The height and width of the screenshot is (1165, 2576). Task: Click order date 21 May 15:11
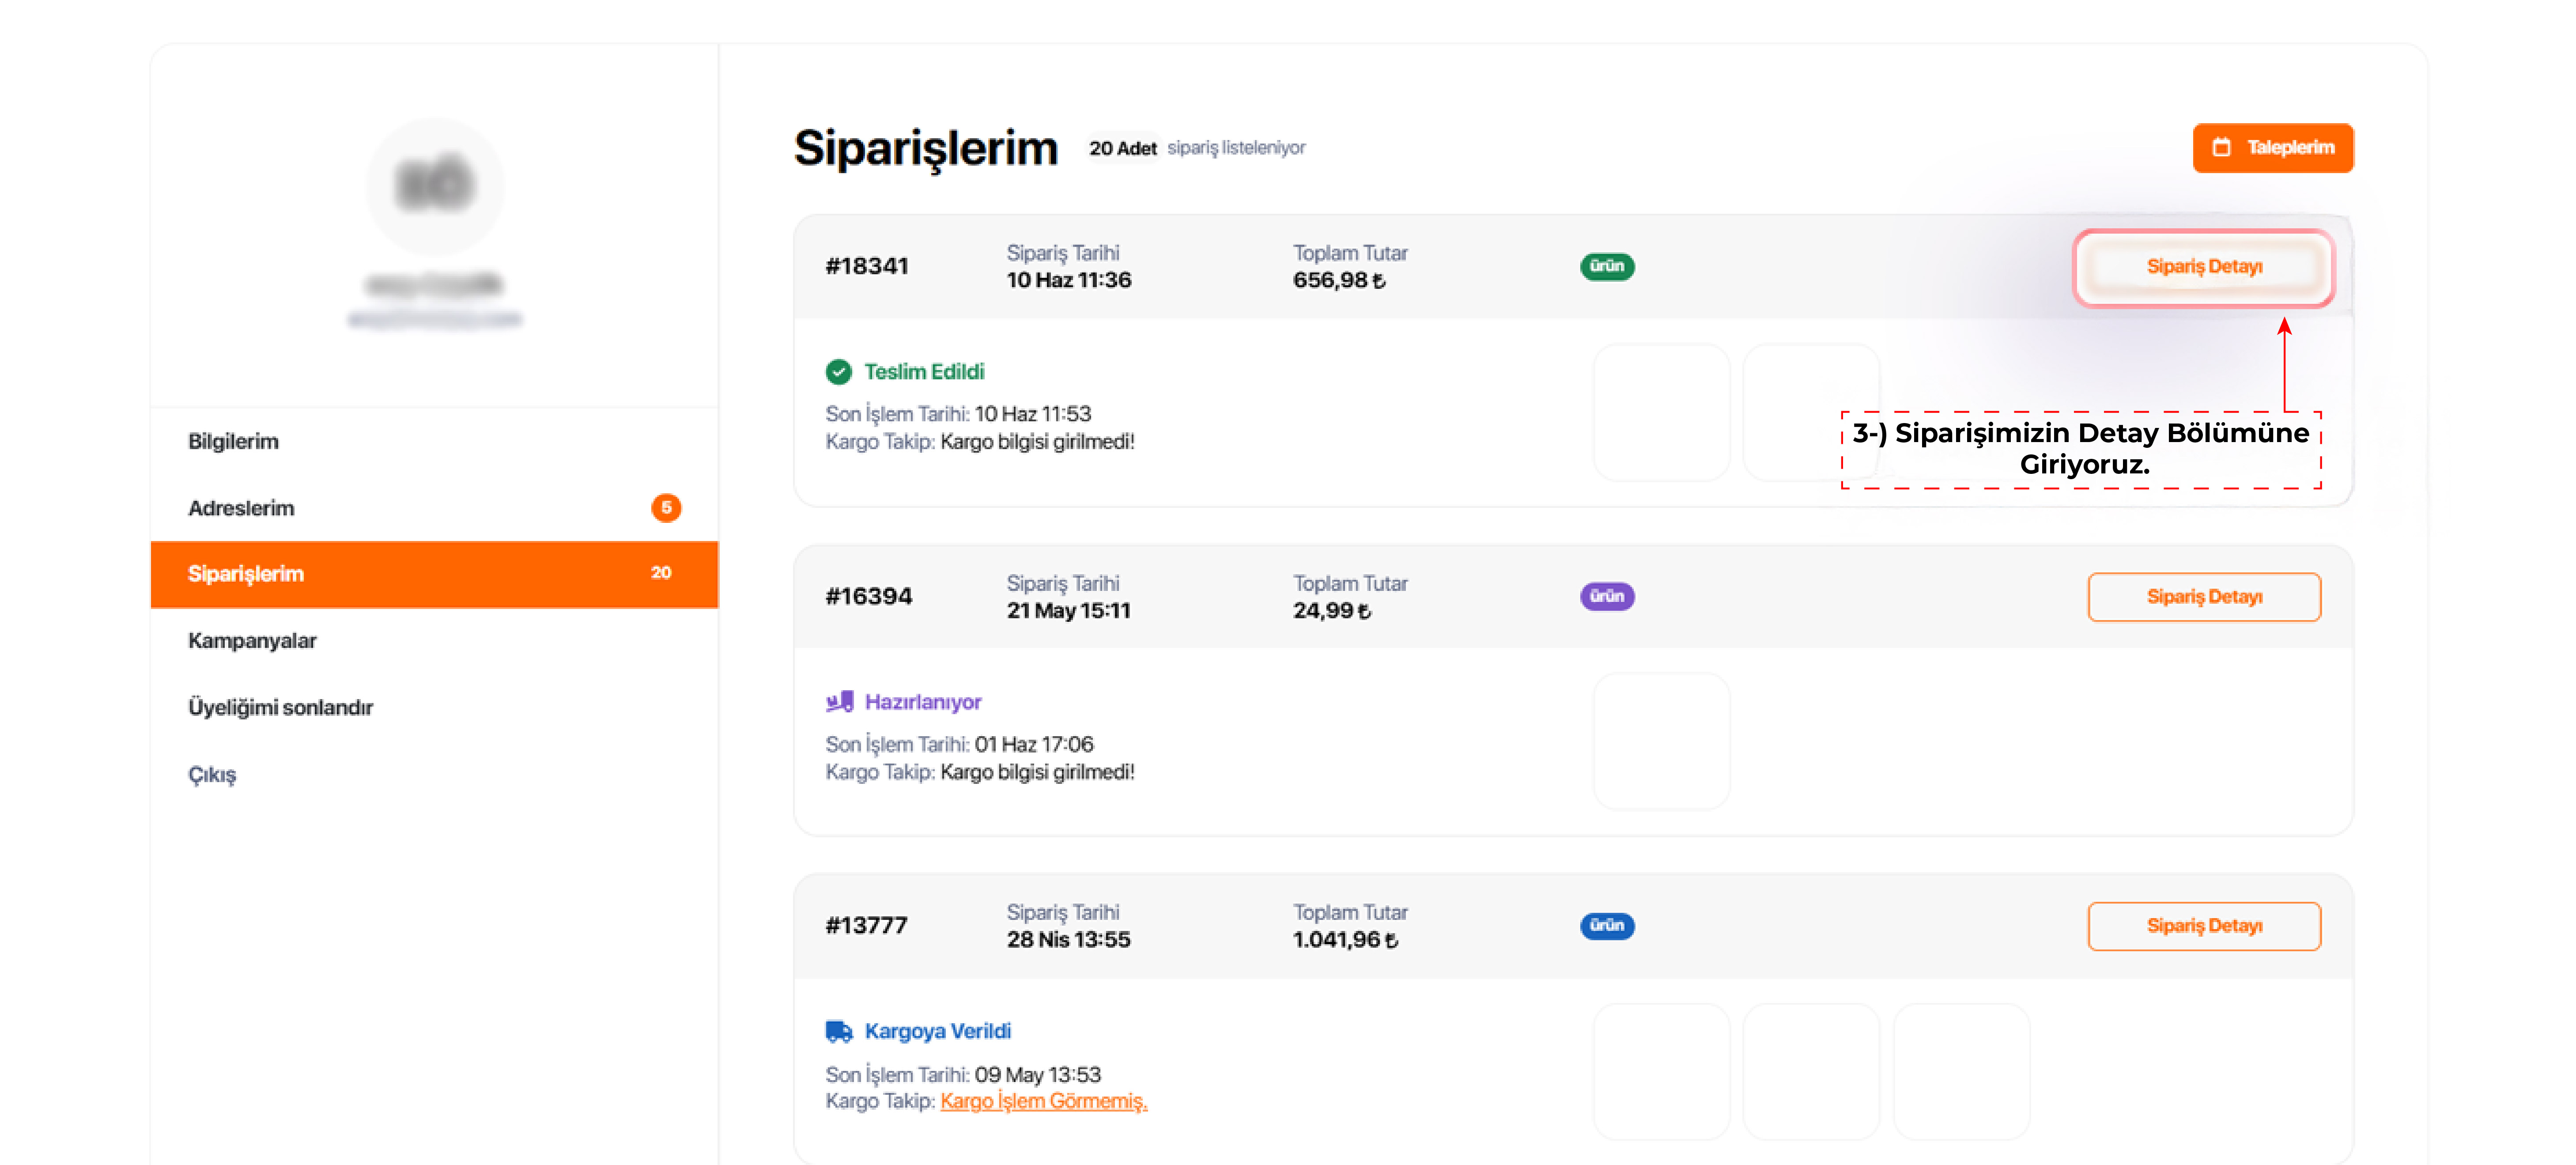(1069, 611)
